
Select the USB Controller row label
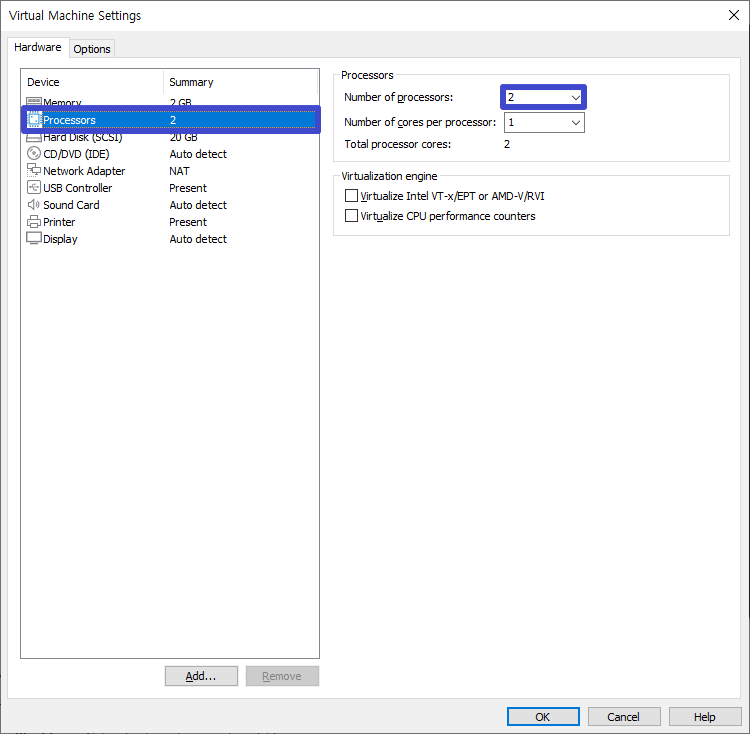77,188
